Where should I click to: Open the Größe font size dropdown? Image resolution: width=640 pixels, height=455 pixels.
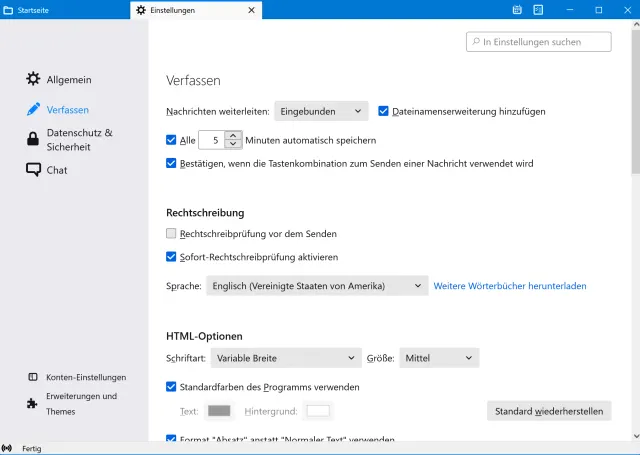(439, 358)
